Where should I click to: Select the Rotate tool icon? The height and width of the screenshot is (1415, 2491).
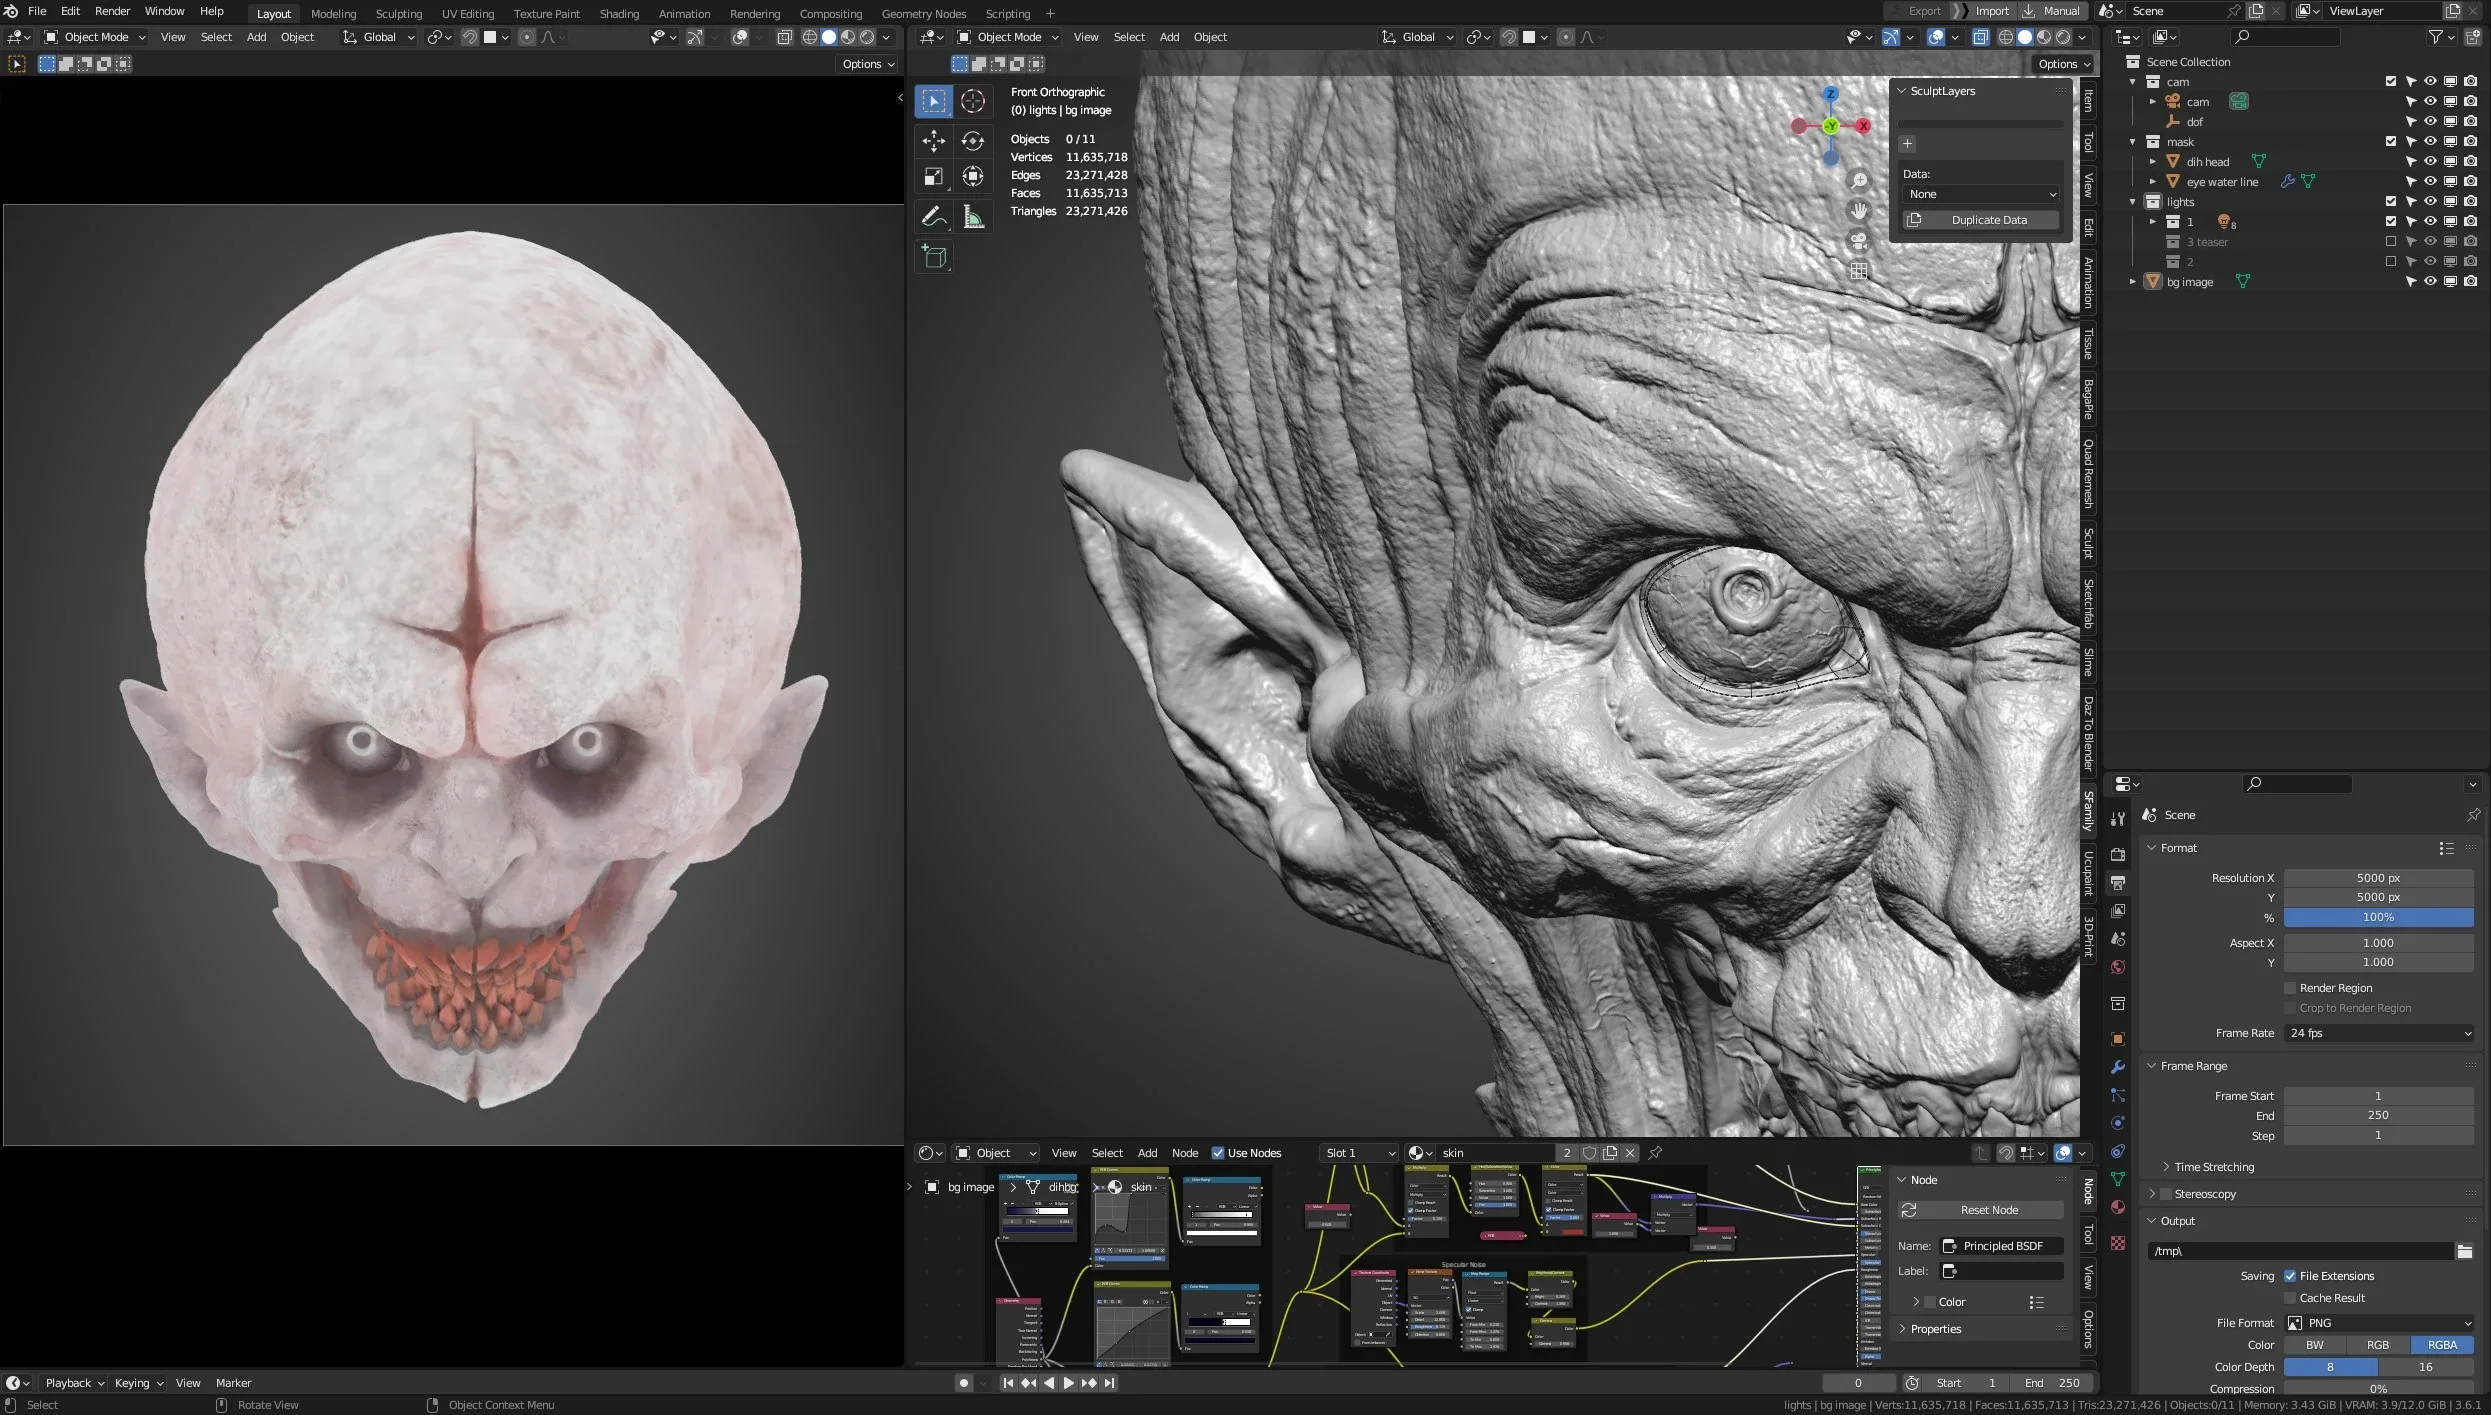click(x=972, y=141)
